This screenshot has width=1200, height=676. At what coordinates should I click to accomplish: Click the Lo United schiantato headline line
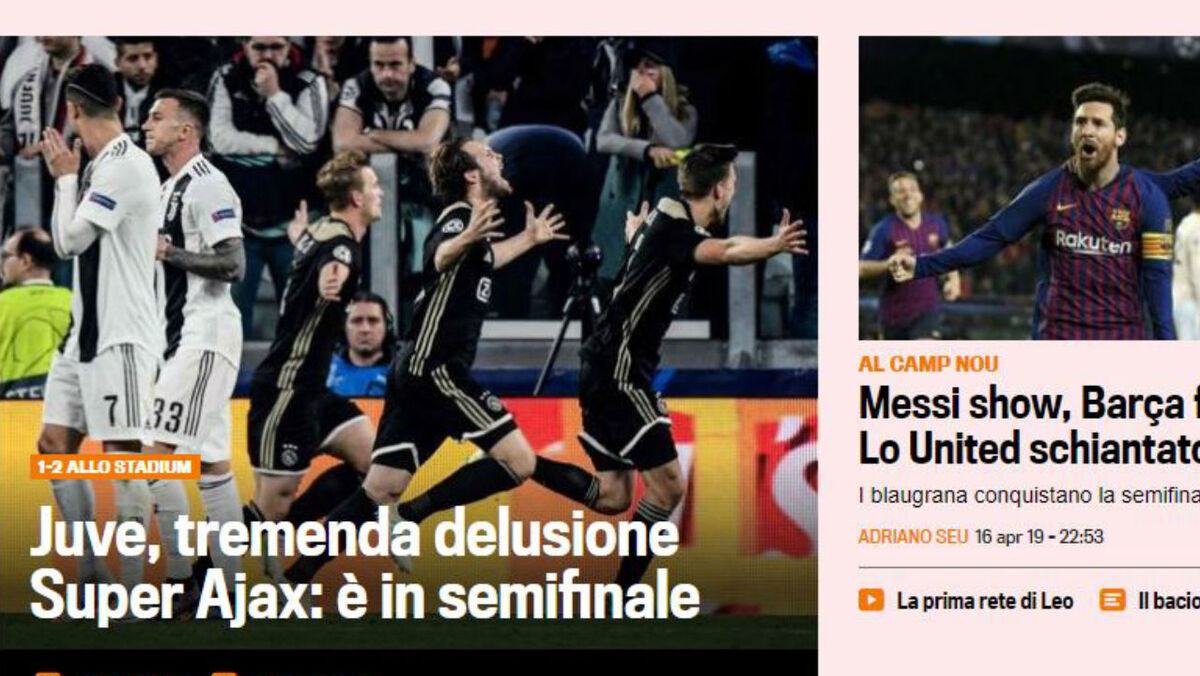click(x=1029, y=448)
